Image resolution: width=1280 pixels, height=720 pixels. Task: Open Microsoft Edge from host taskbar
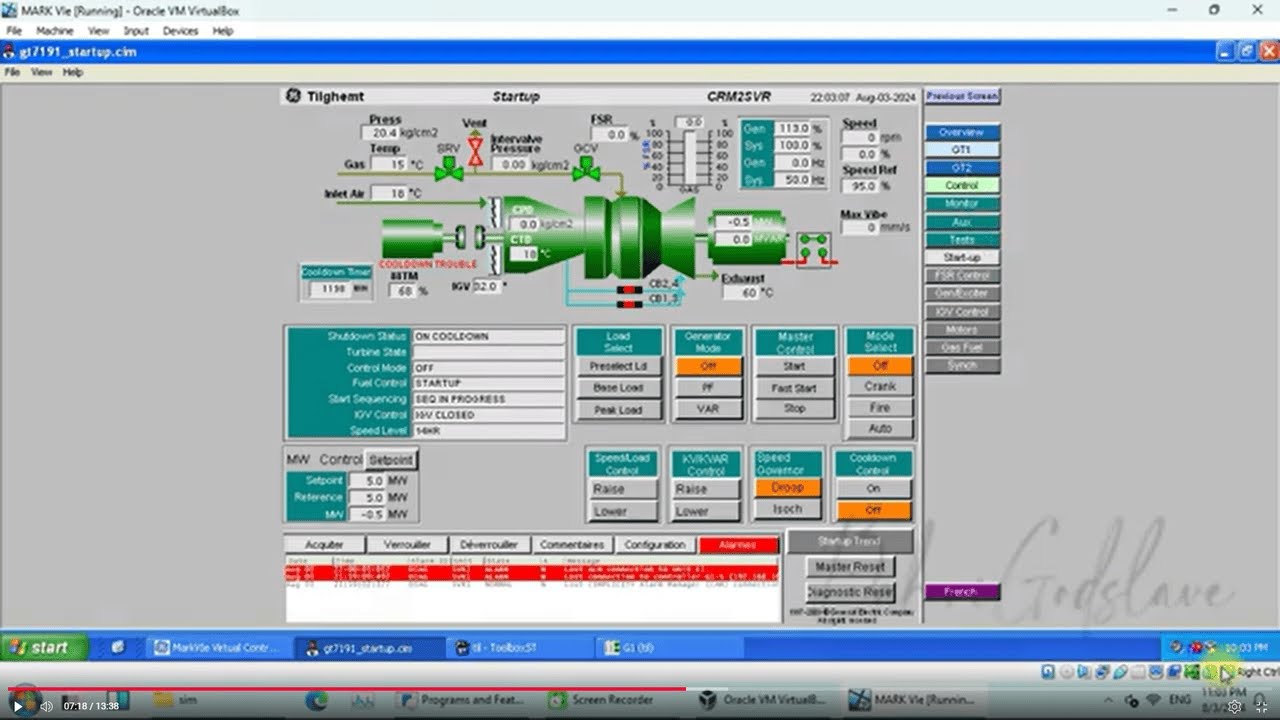(x=316, y=700)
